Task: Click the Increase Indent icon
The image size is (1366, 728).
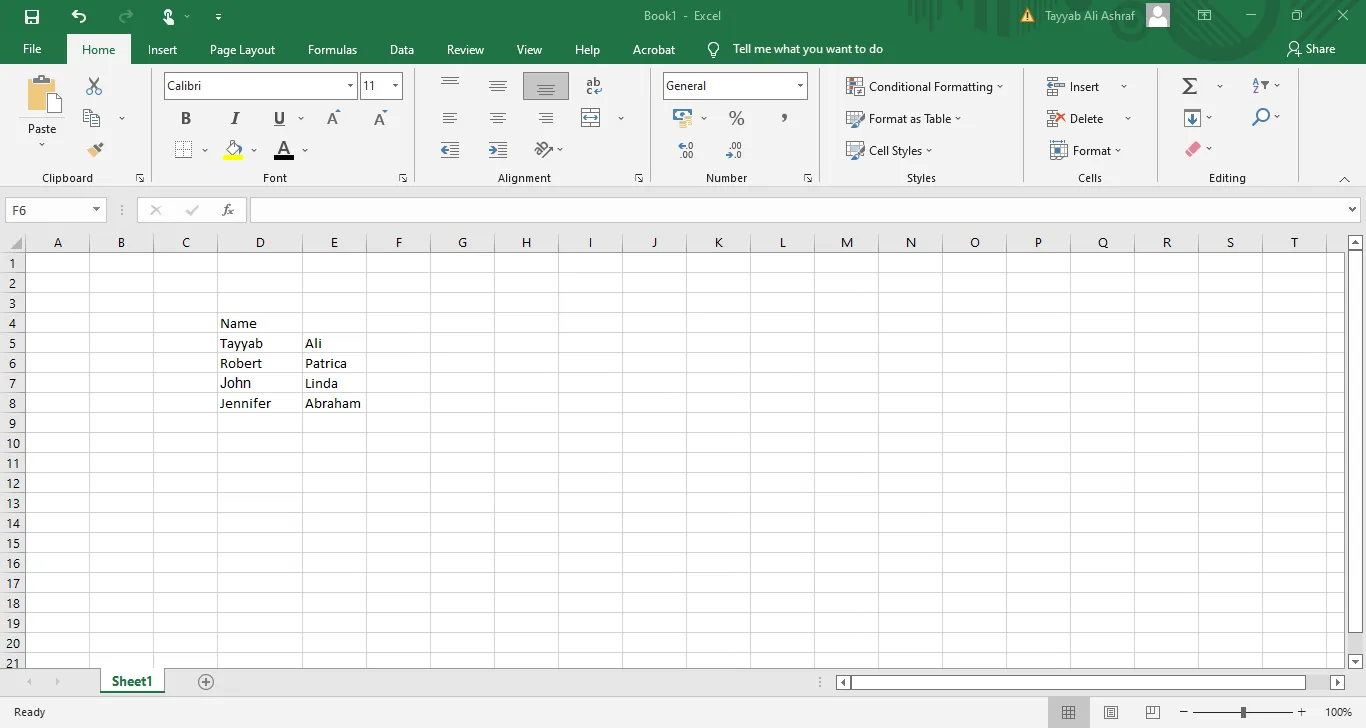Action: coord(498,150)
